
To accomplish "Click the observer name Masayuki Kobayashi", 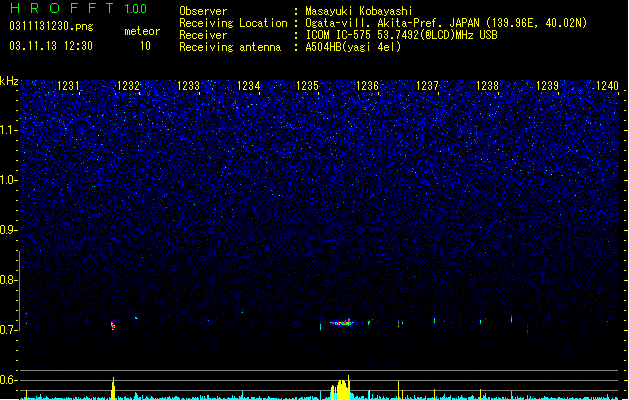I will (359, 11).
